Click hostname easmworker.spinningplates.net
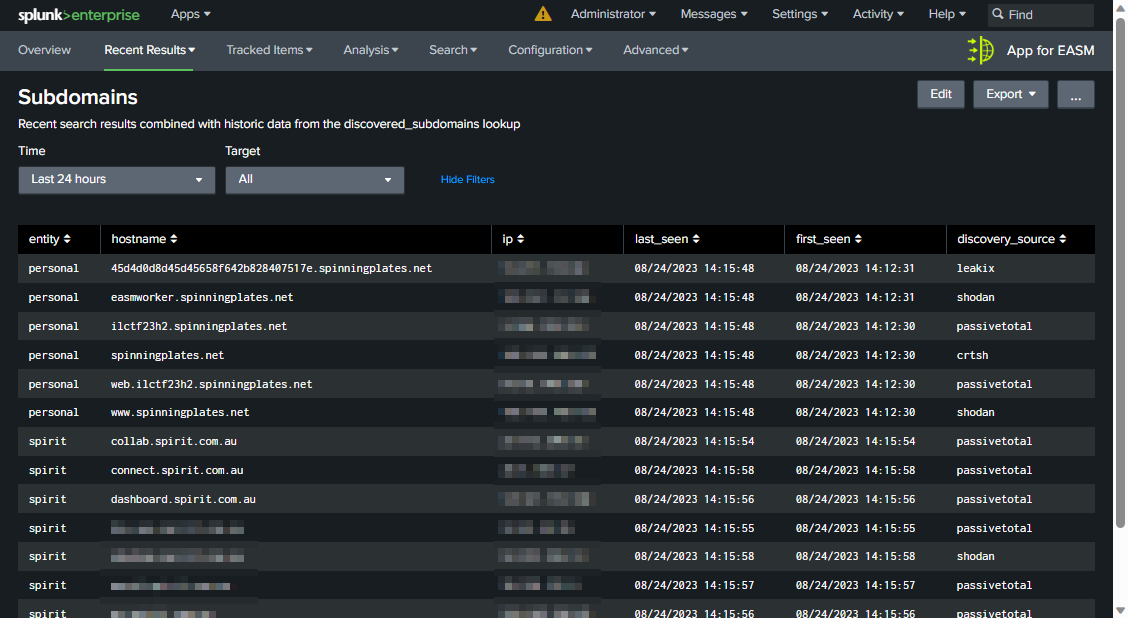Image resolution: width=1128 pixels, height=618 pixels. pos(202,297)
